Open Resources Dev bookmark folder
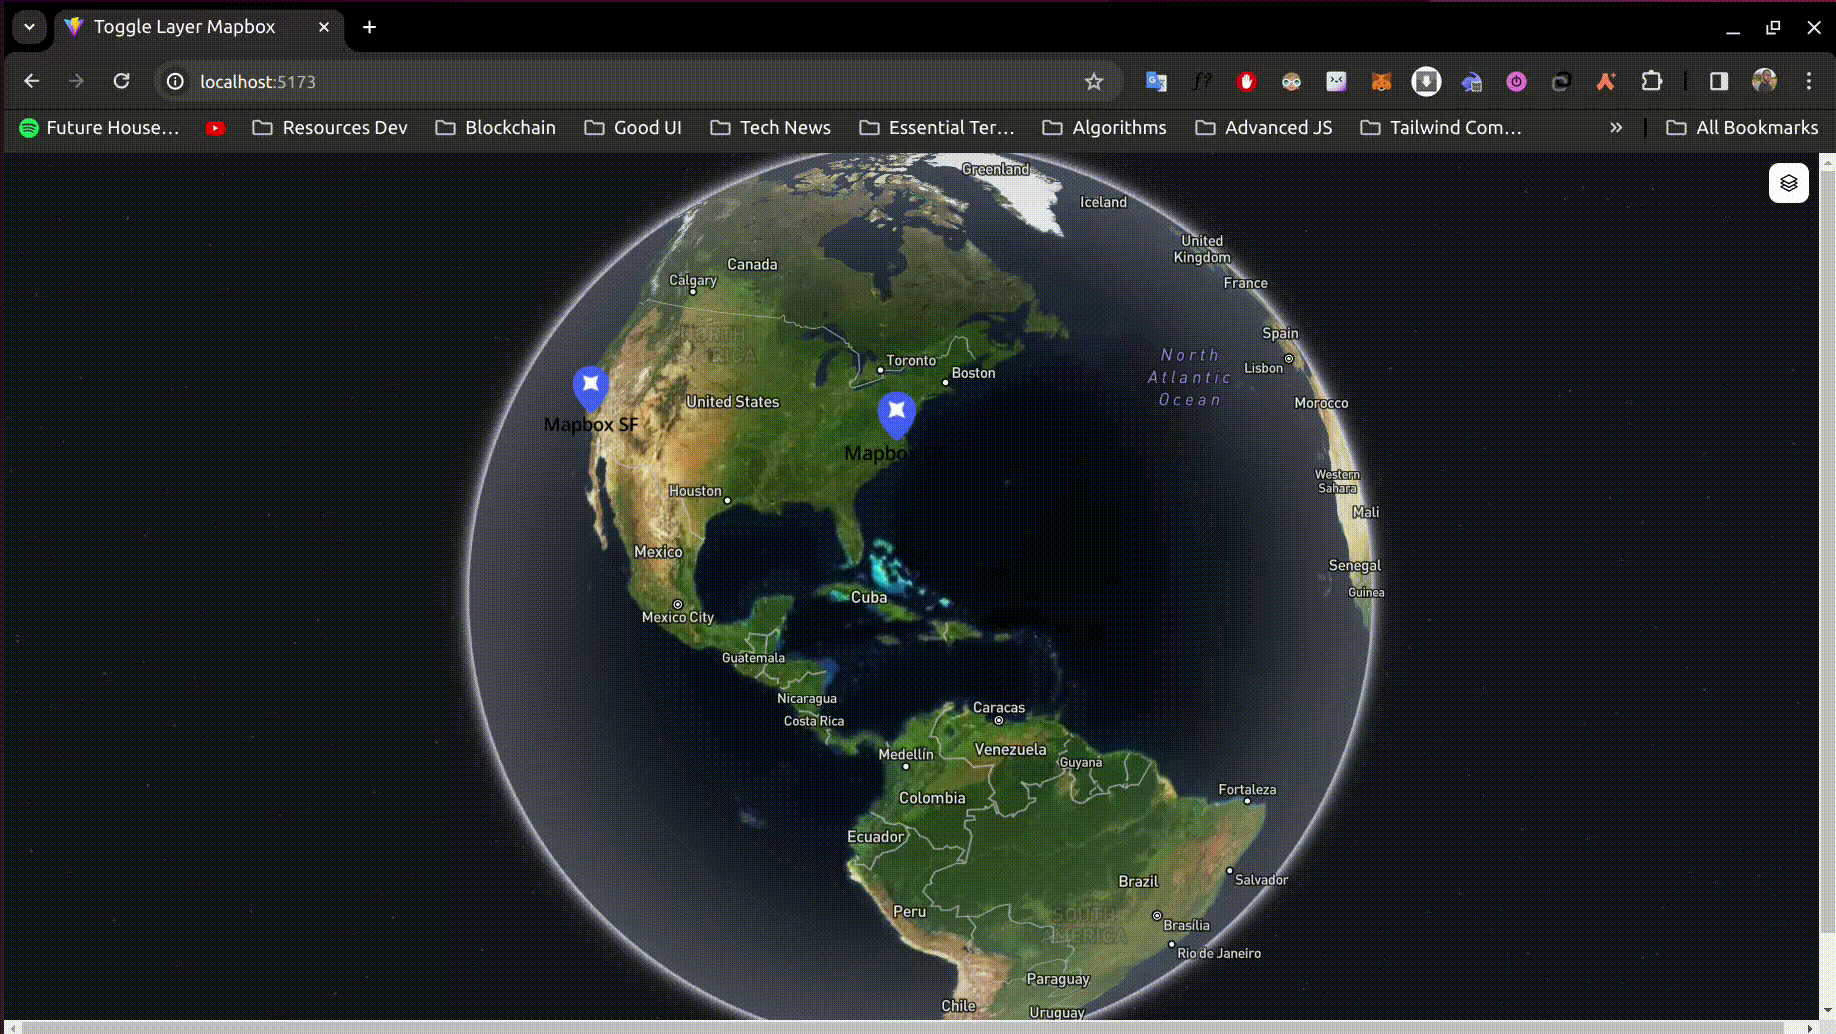The width and height of the screenshot is (1836, 1034). pos(330,128)
